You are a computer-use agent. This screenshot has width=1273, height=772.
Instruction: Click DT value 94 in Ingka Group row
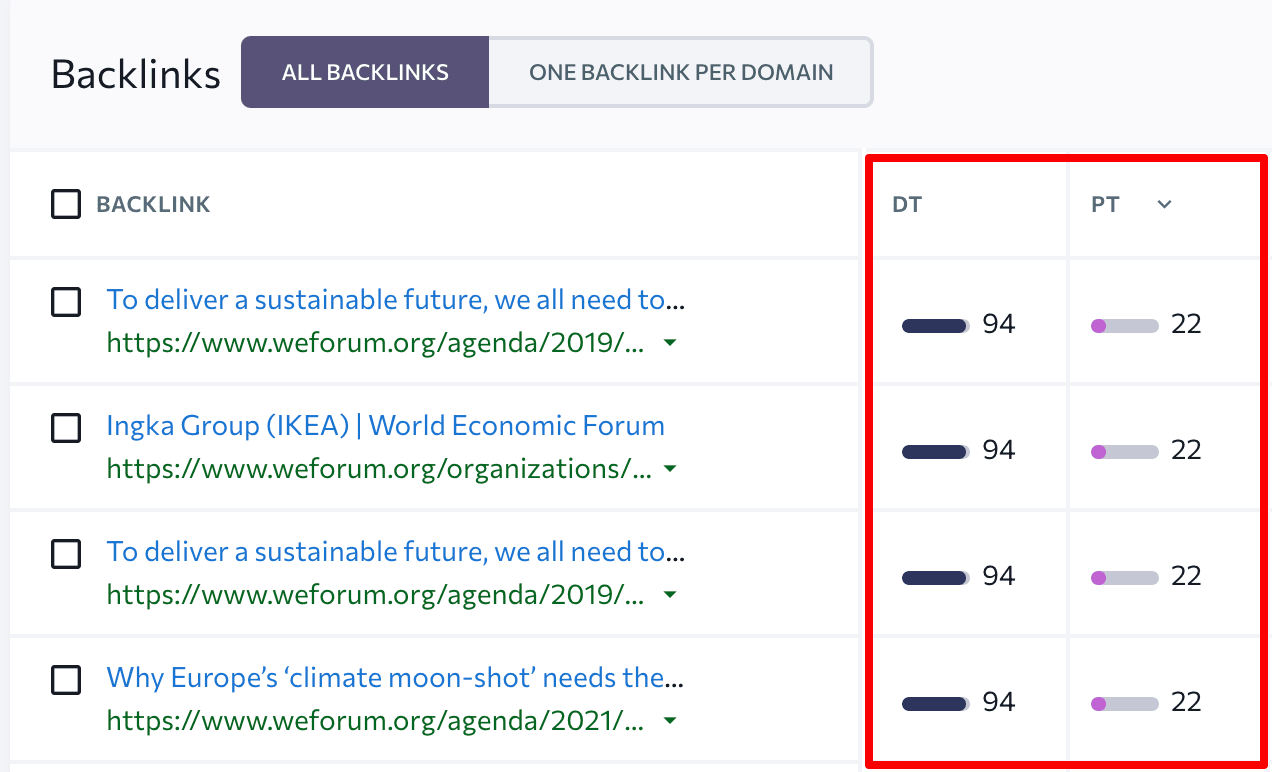tap(999, 451)
